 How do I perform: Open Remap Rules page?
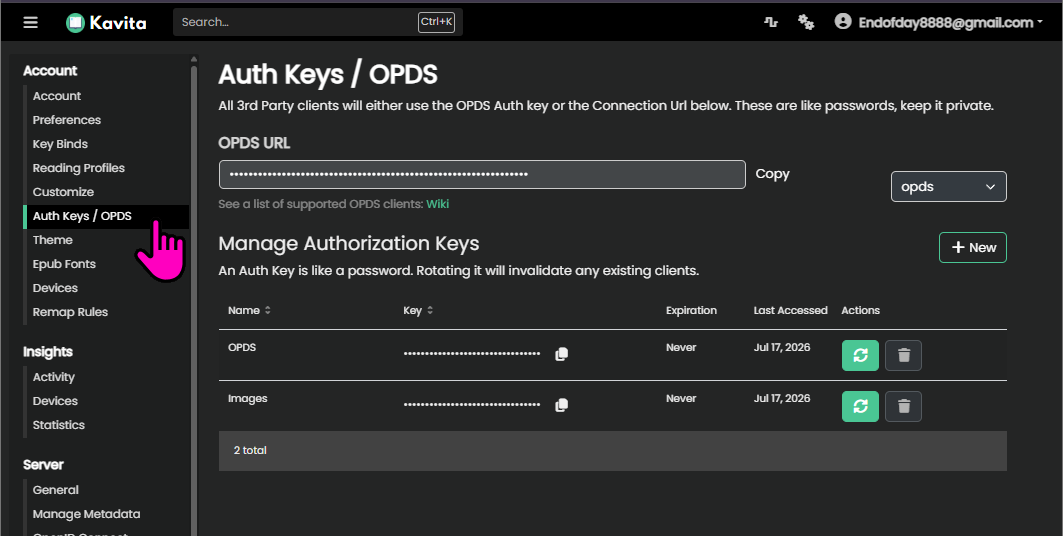70,312
